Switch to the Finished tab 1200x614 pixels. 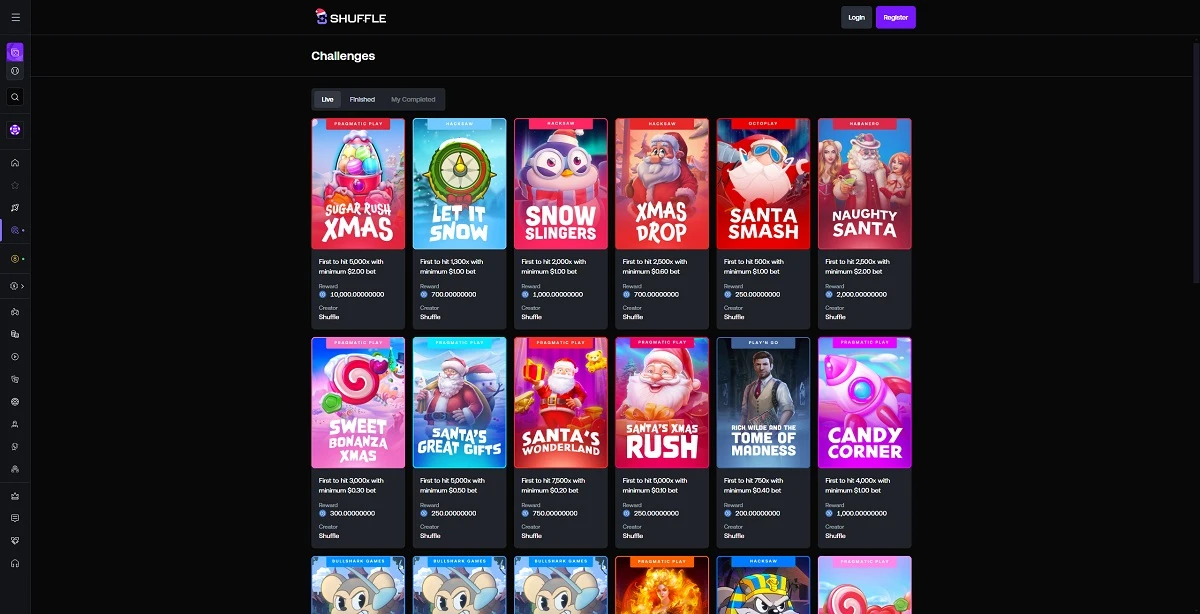click(362, 99)
